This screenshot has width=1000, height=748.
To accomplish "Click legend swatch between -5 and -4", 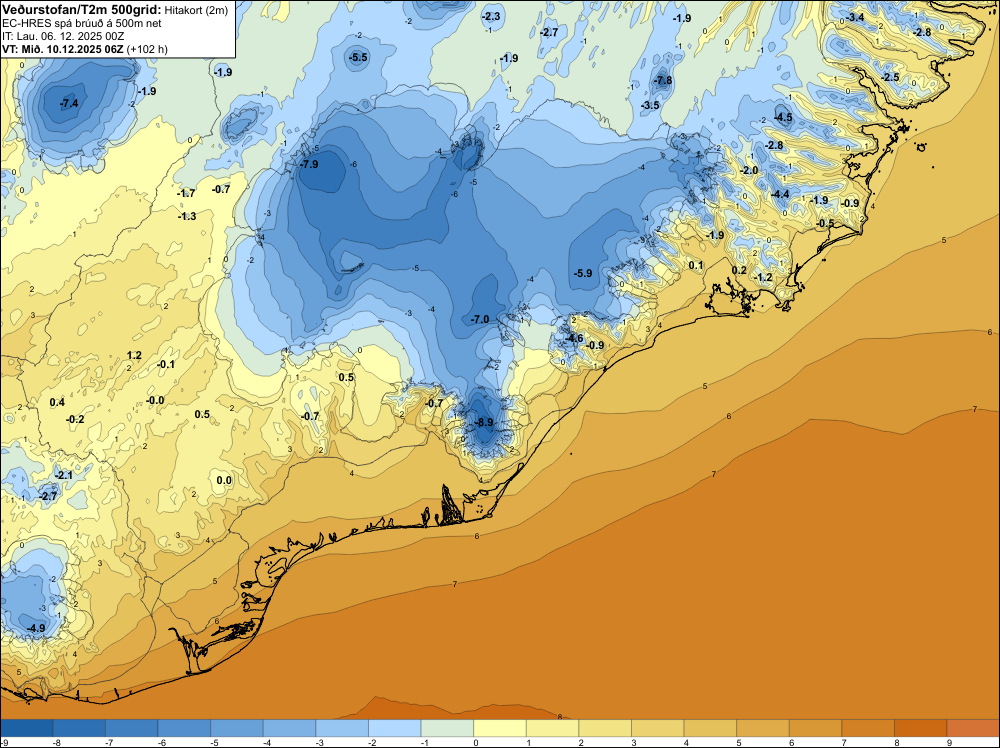I will point(237,728).
